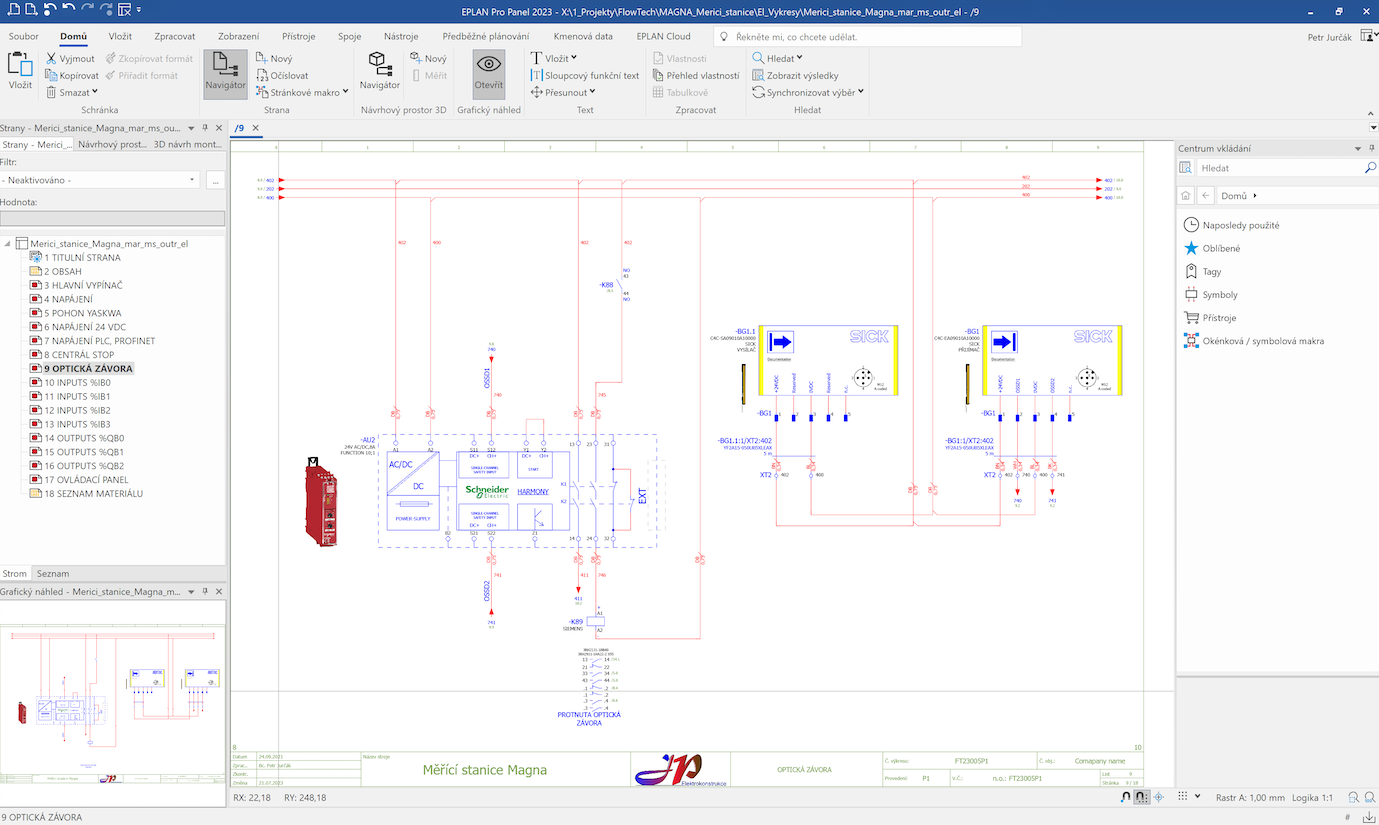Toggle object snap magnet in status bar

[1125, 797]
